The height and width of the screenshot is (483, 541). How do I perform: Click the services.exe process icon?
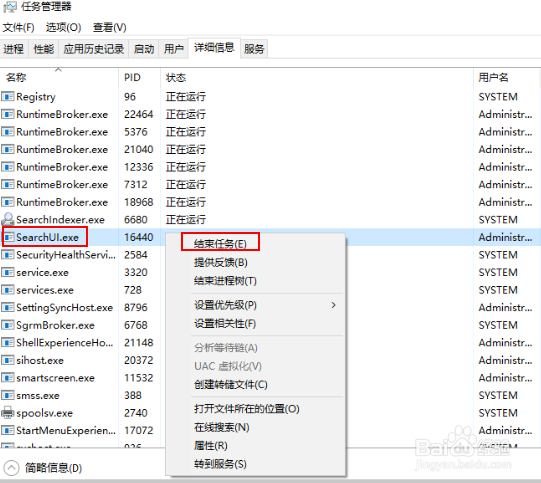click(8, 290)
